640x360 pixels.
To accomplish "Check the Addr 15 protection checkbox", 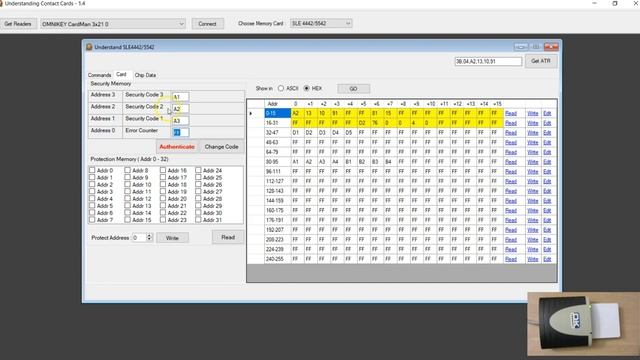I will point(127,220).
